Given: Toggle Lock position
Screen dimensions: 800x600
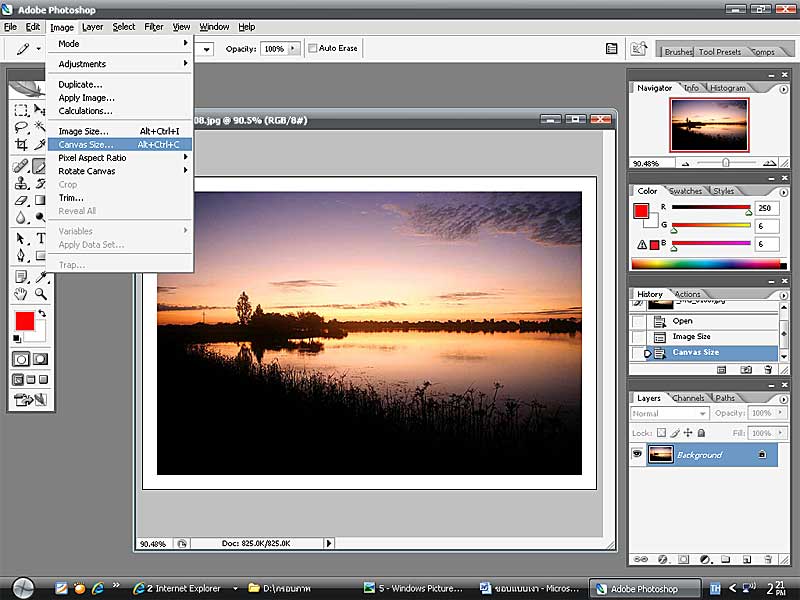Looking at the screenshot, I should click(688, 433).
